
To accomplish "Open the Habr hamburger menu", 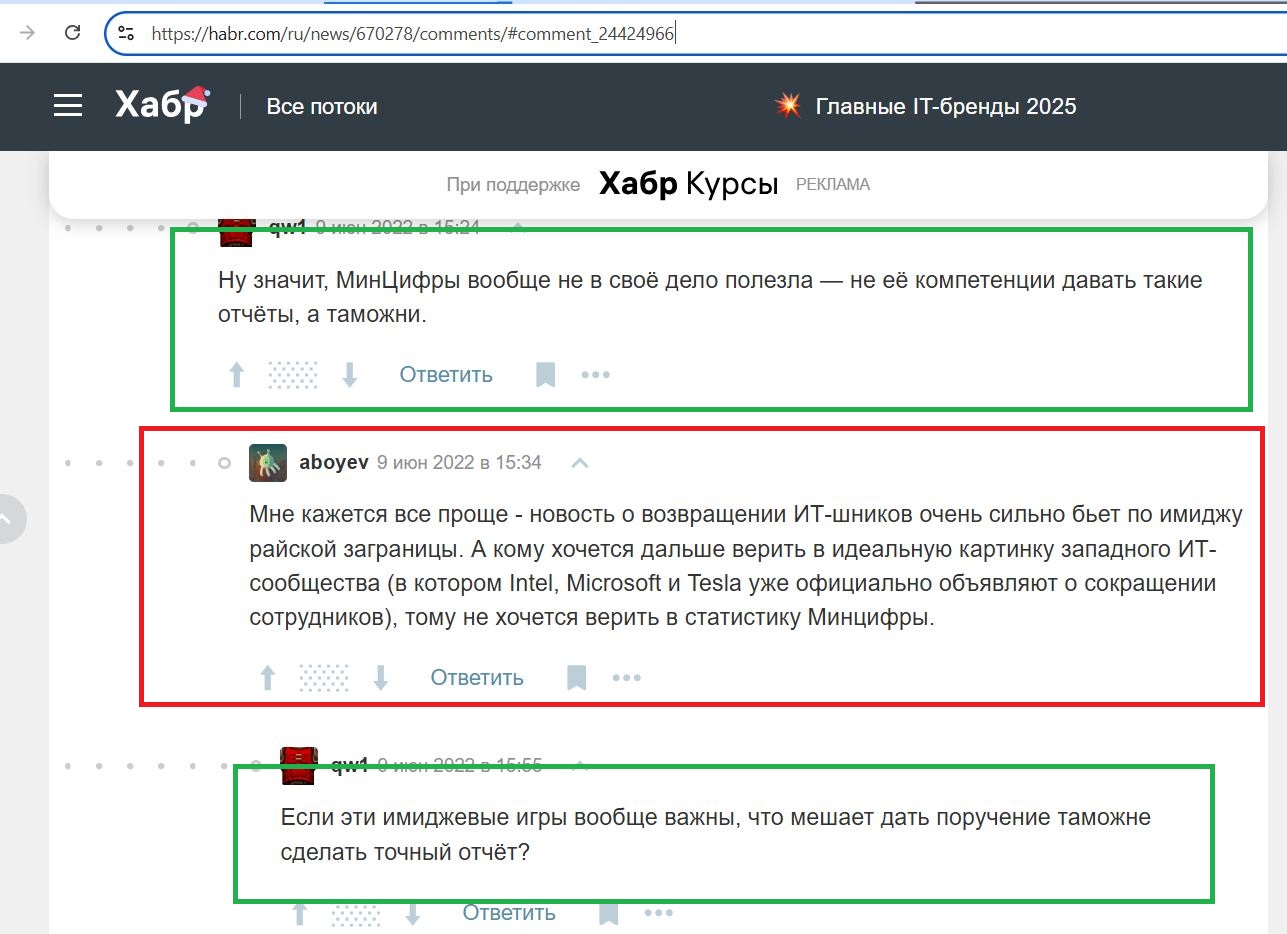I will point(67,105).
